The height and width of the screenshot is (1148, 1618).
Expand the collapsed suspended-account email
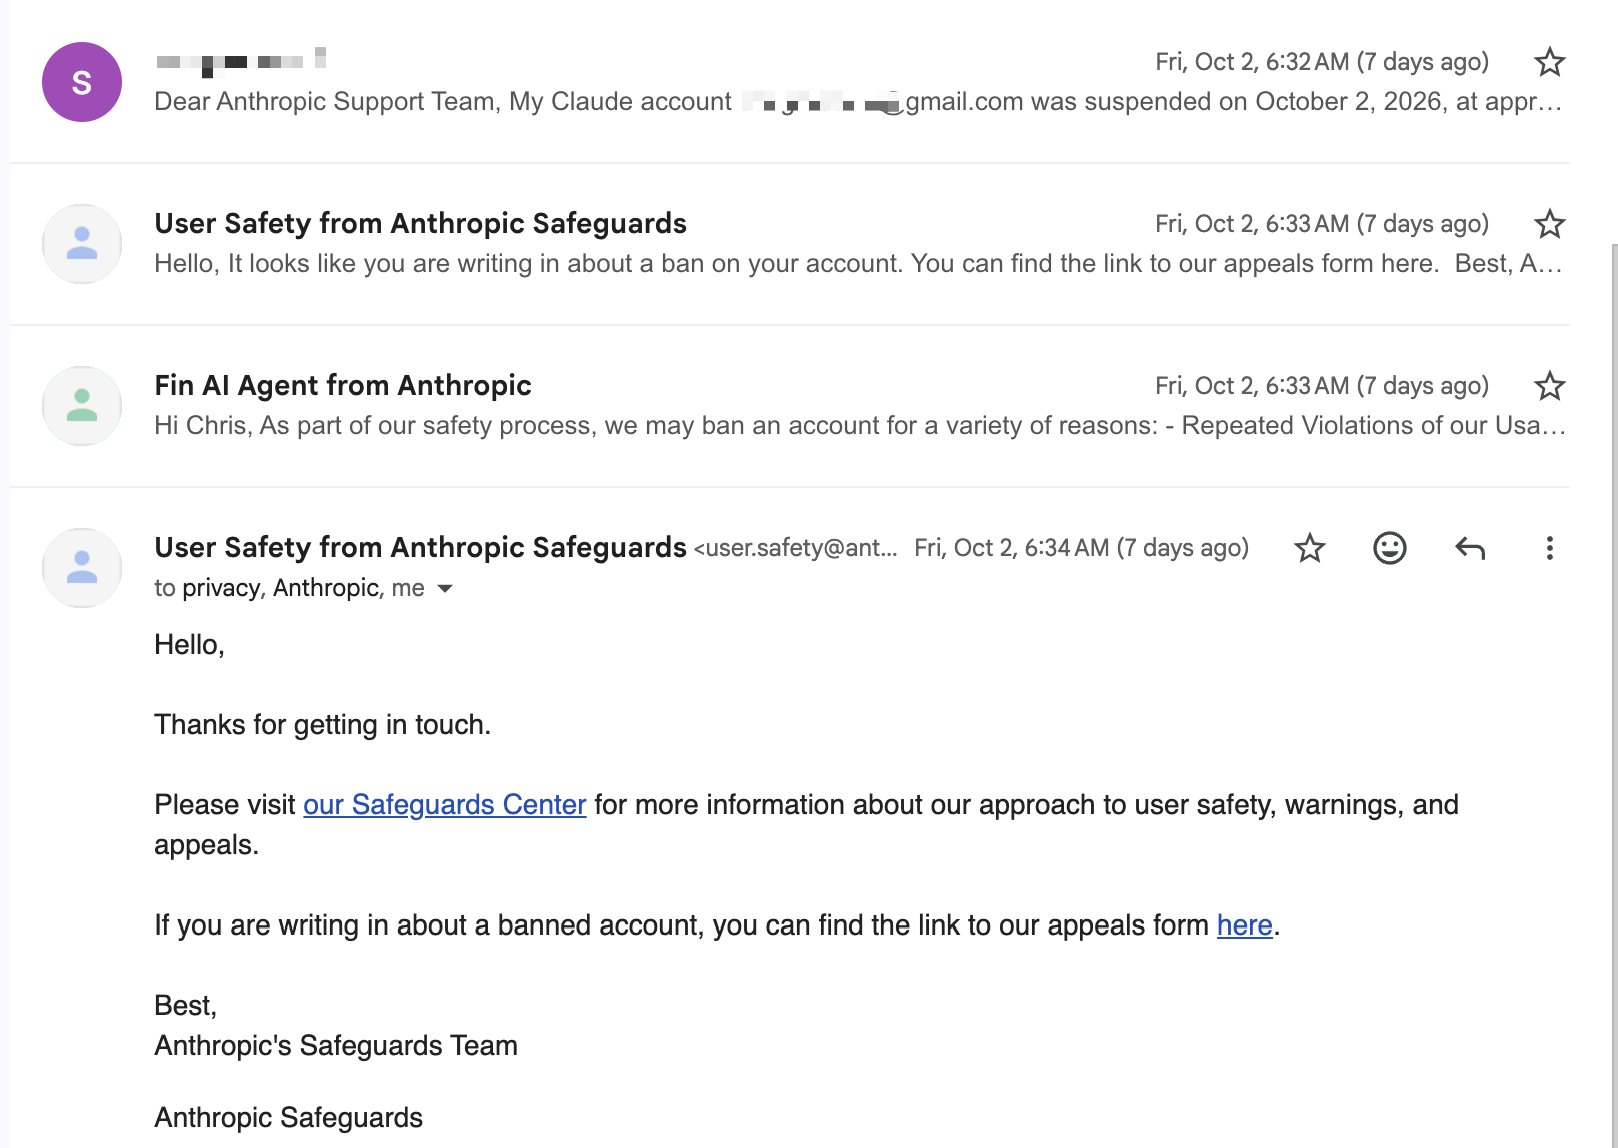click(790, 82)
